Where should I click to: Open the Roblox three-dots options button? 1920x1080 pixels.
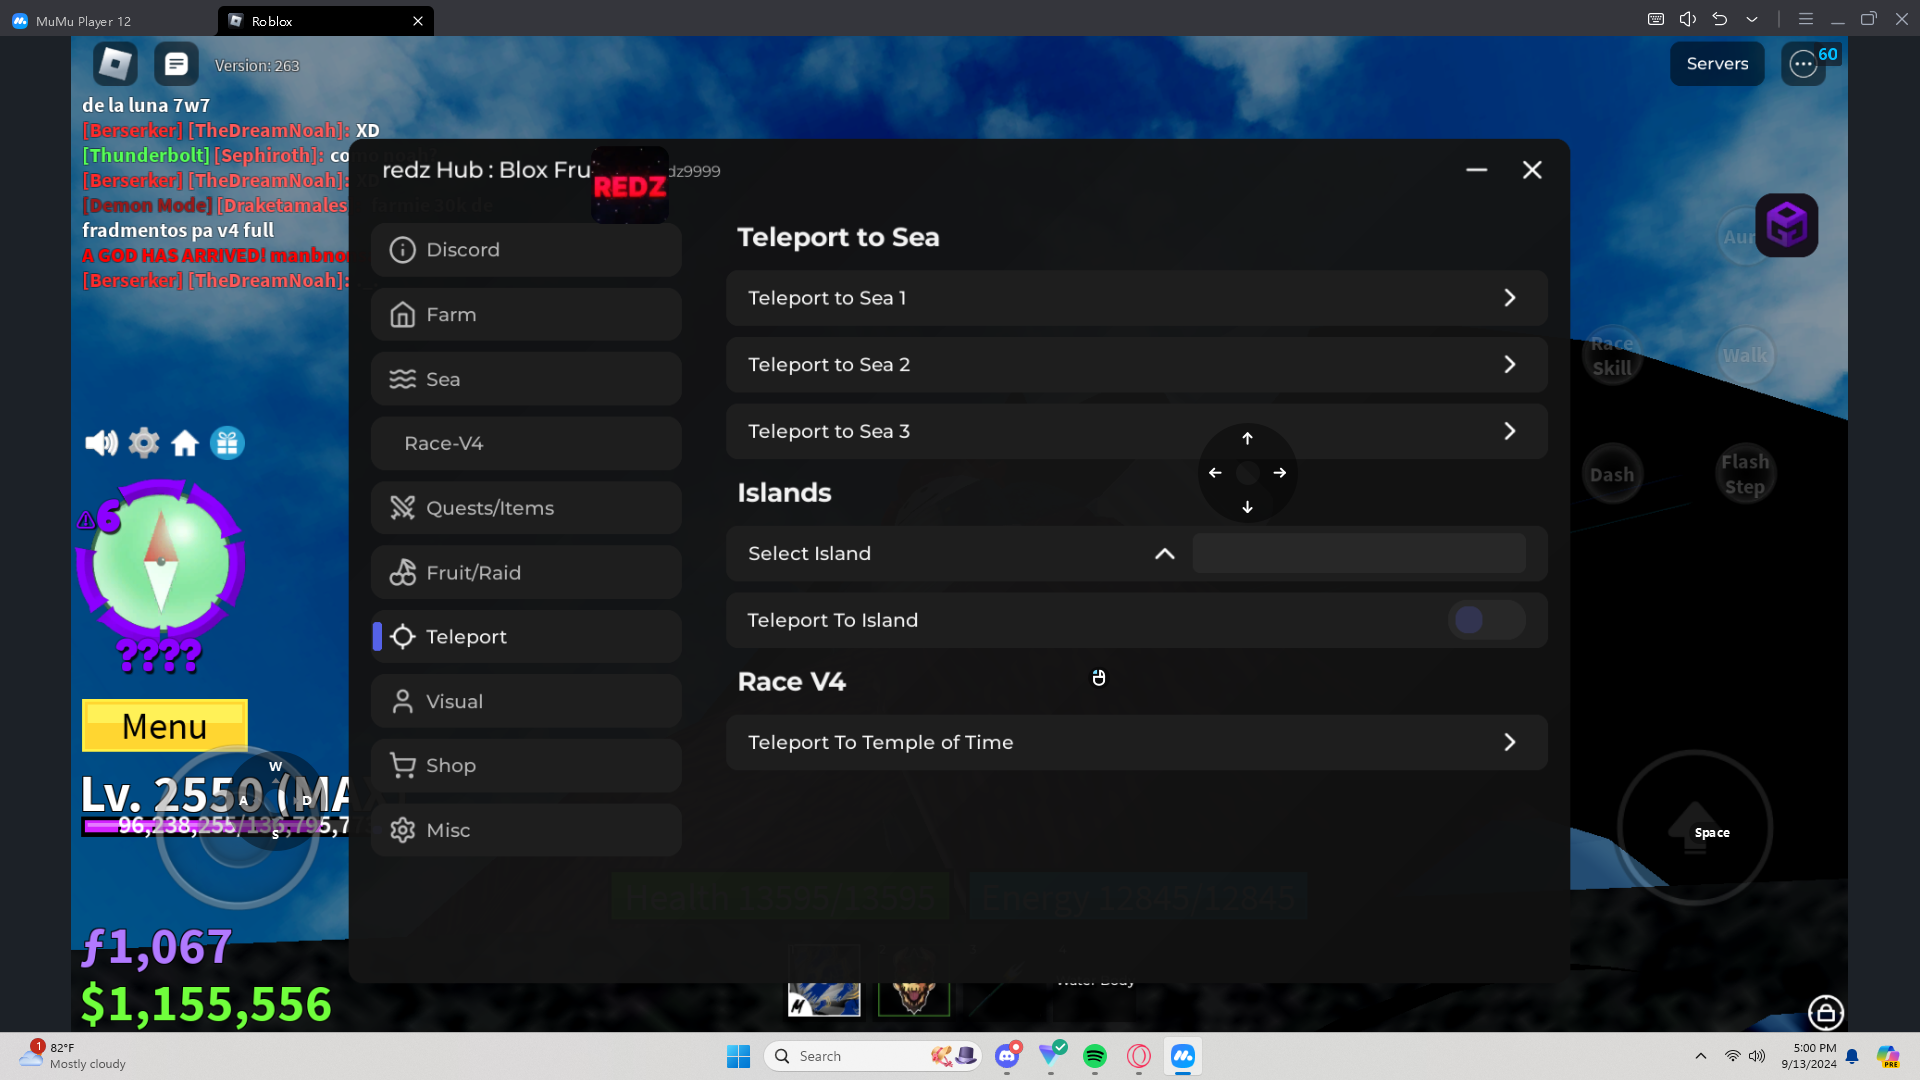[1803, 64]
